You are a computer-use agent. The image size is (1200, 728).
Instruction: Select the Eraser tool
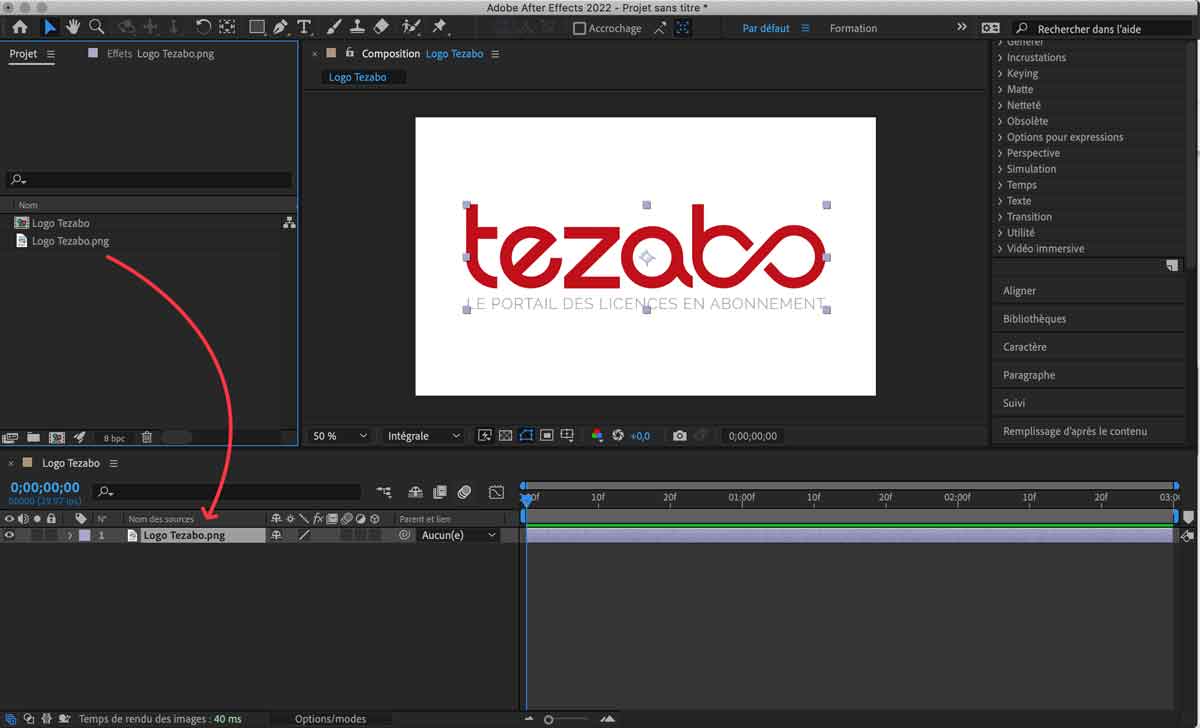point(380,27)
